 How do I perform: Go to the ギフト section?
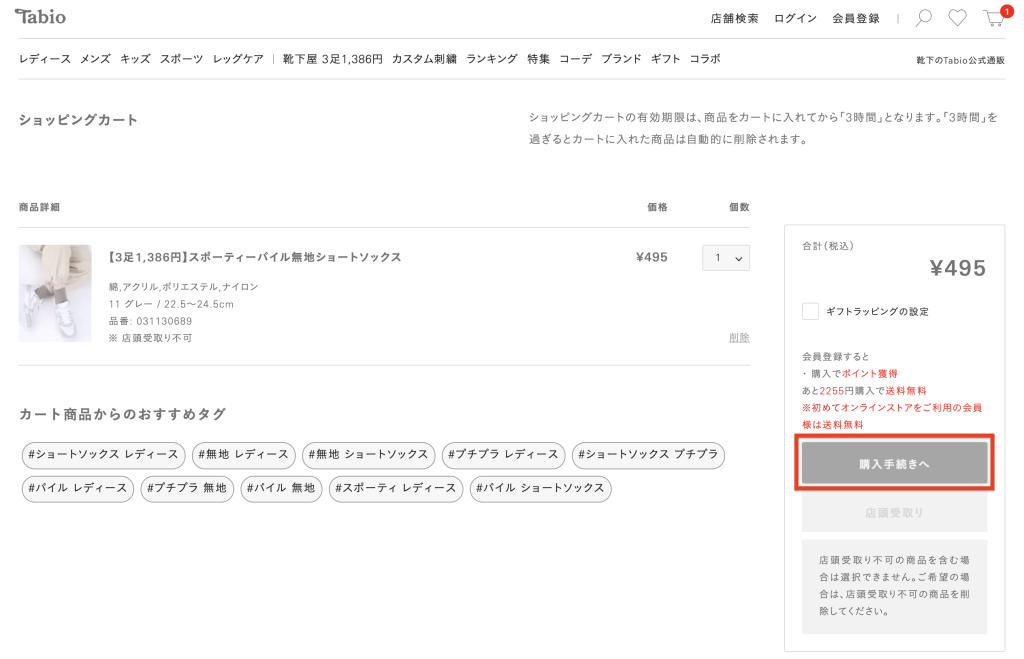665,59
